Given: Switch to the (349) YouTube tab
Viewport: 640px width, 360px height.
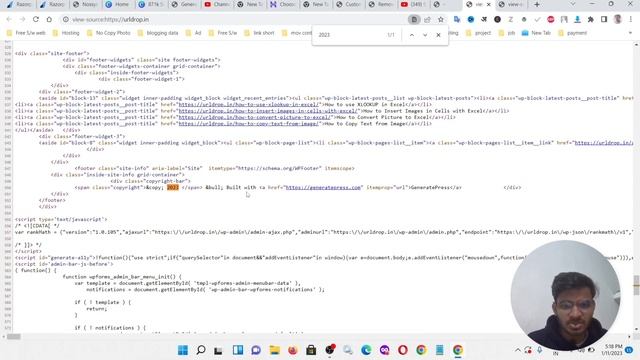Looking at the screenshot, I should pos(413,4).
